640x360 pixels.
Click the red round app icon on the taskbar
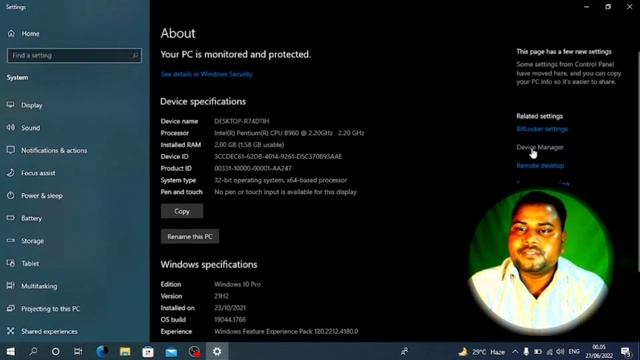(194, 351)
